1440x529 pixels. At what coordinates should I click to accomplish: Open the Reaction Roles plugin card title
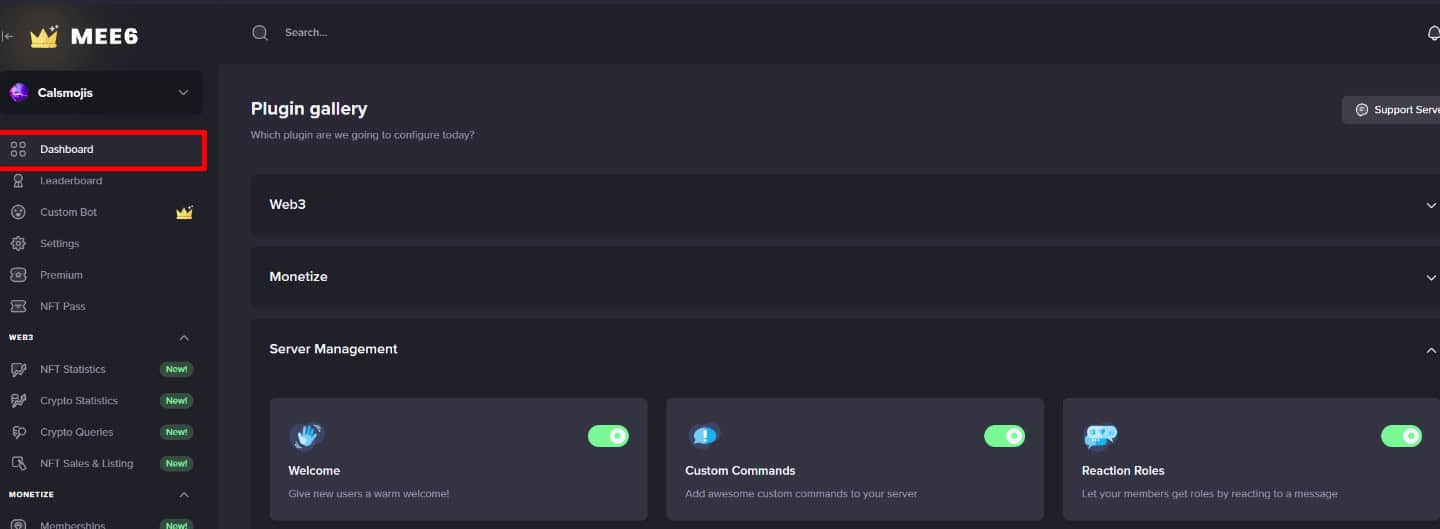(1123, 470)
